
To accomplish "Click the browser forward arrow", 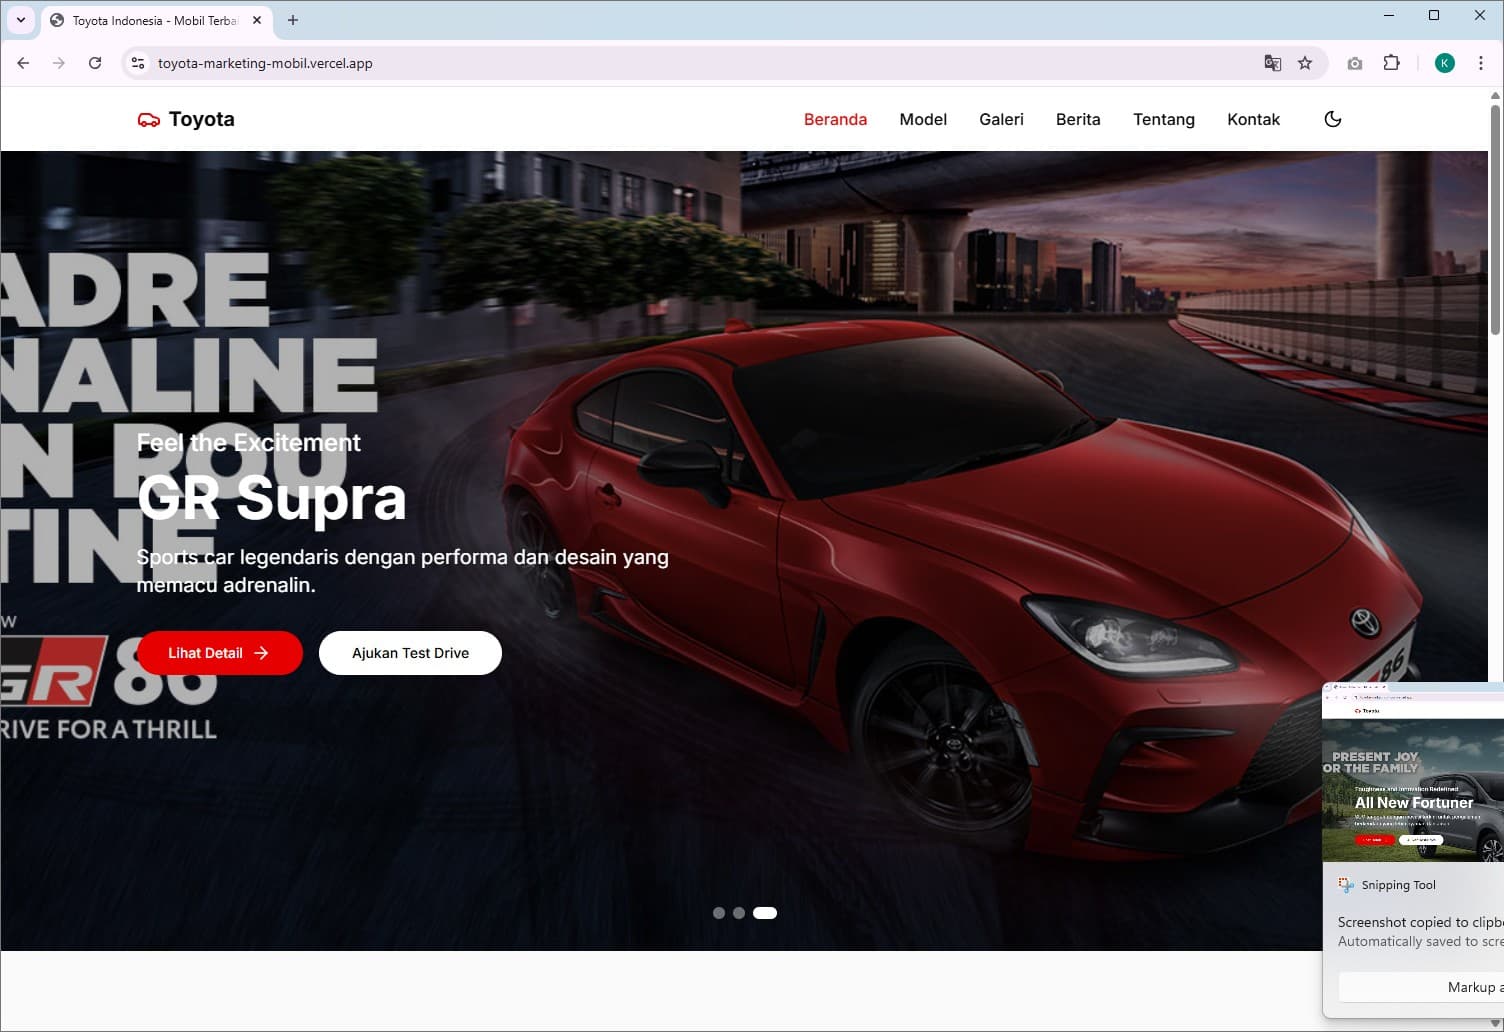I will point(59,63).
